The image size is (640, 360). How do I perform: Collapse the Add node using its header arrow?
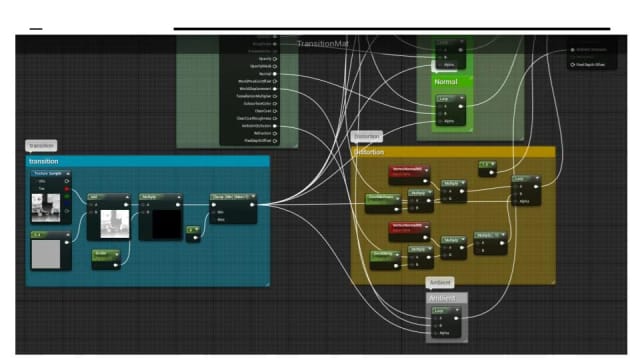(127, 197)
